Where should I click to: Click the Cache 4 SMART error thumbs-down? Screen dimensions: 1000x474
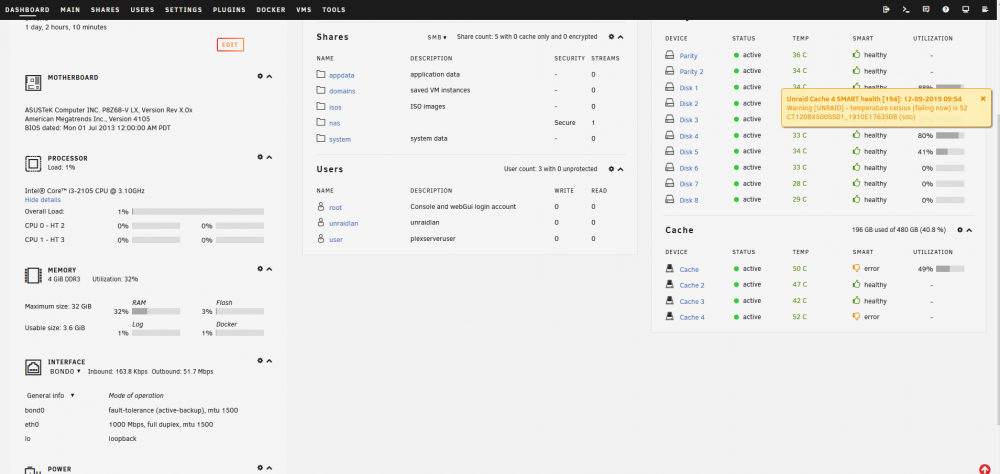coord(857,316)
